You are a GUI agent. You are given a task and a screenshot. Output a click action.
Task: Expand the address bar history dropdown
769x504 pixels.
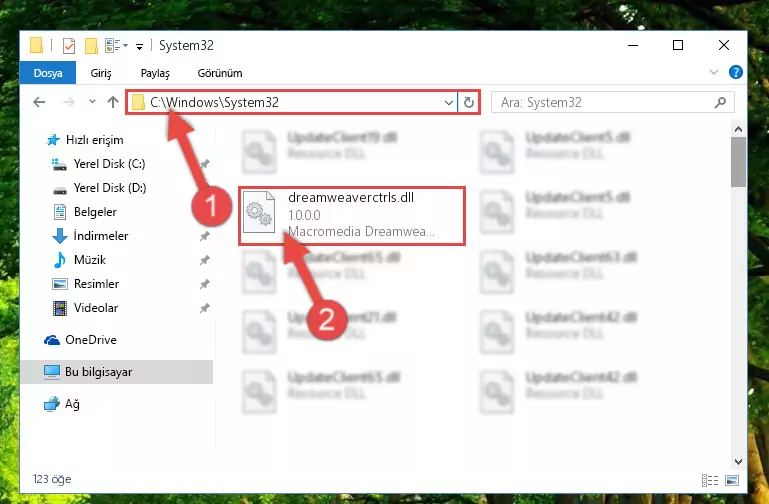(x=448, y=102)
